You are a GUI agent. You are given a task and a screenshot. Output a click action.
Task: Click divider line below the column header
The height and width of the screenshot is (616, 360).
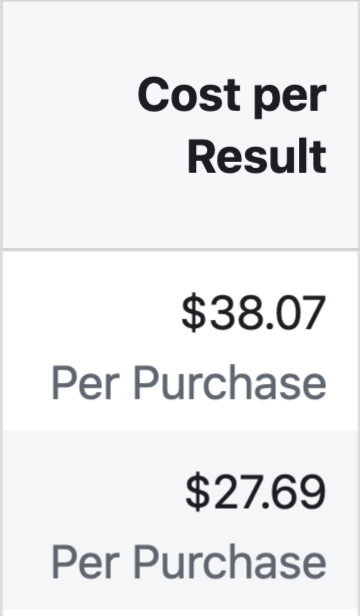tap(181, 249)
